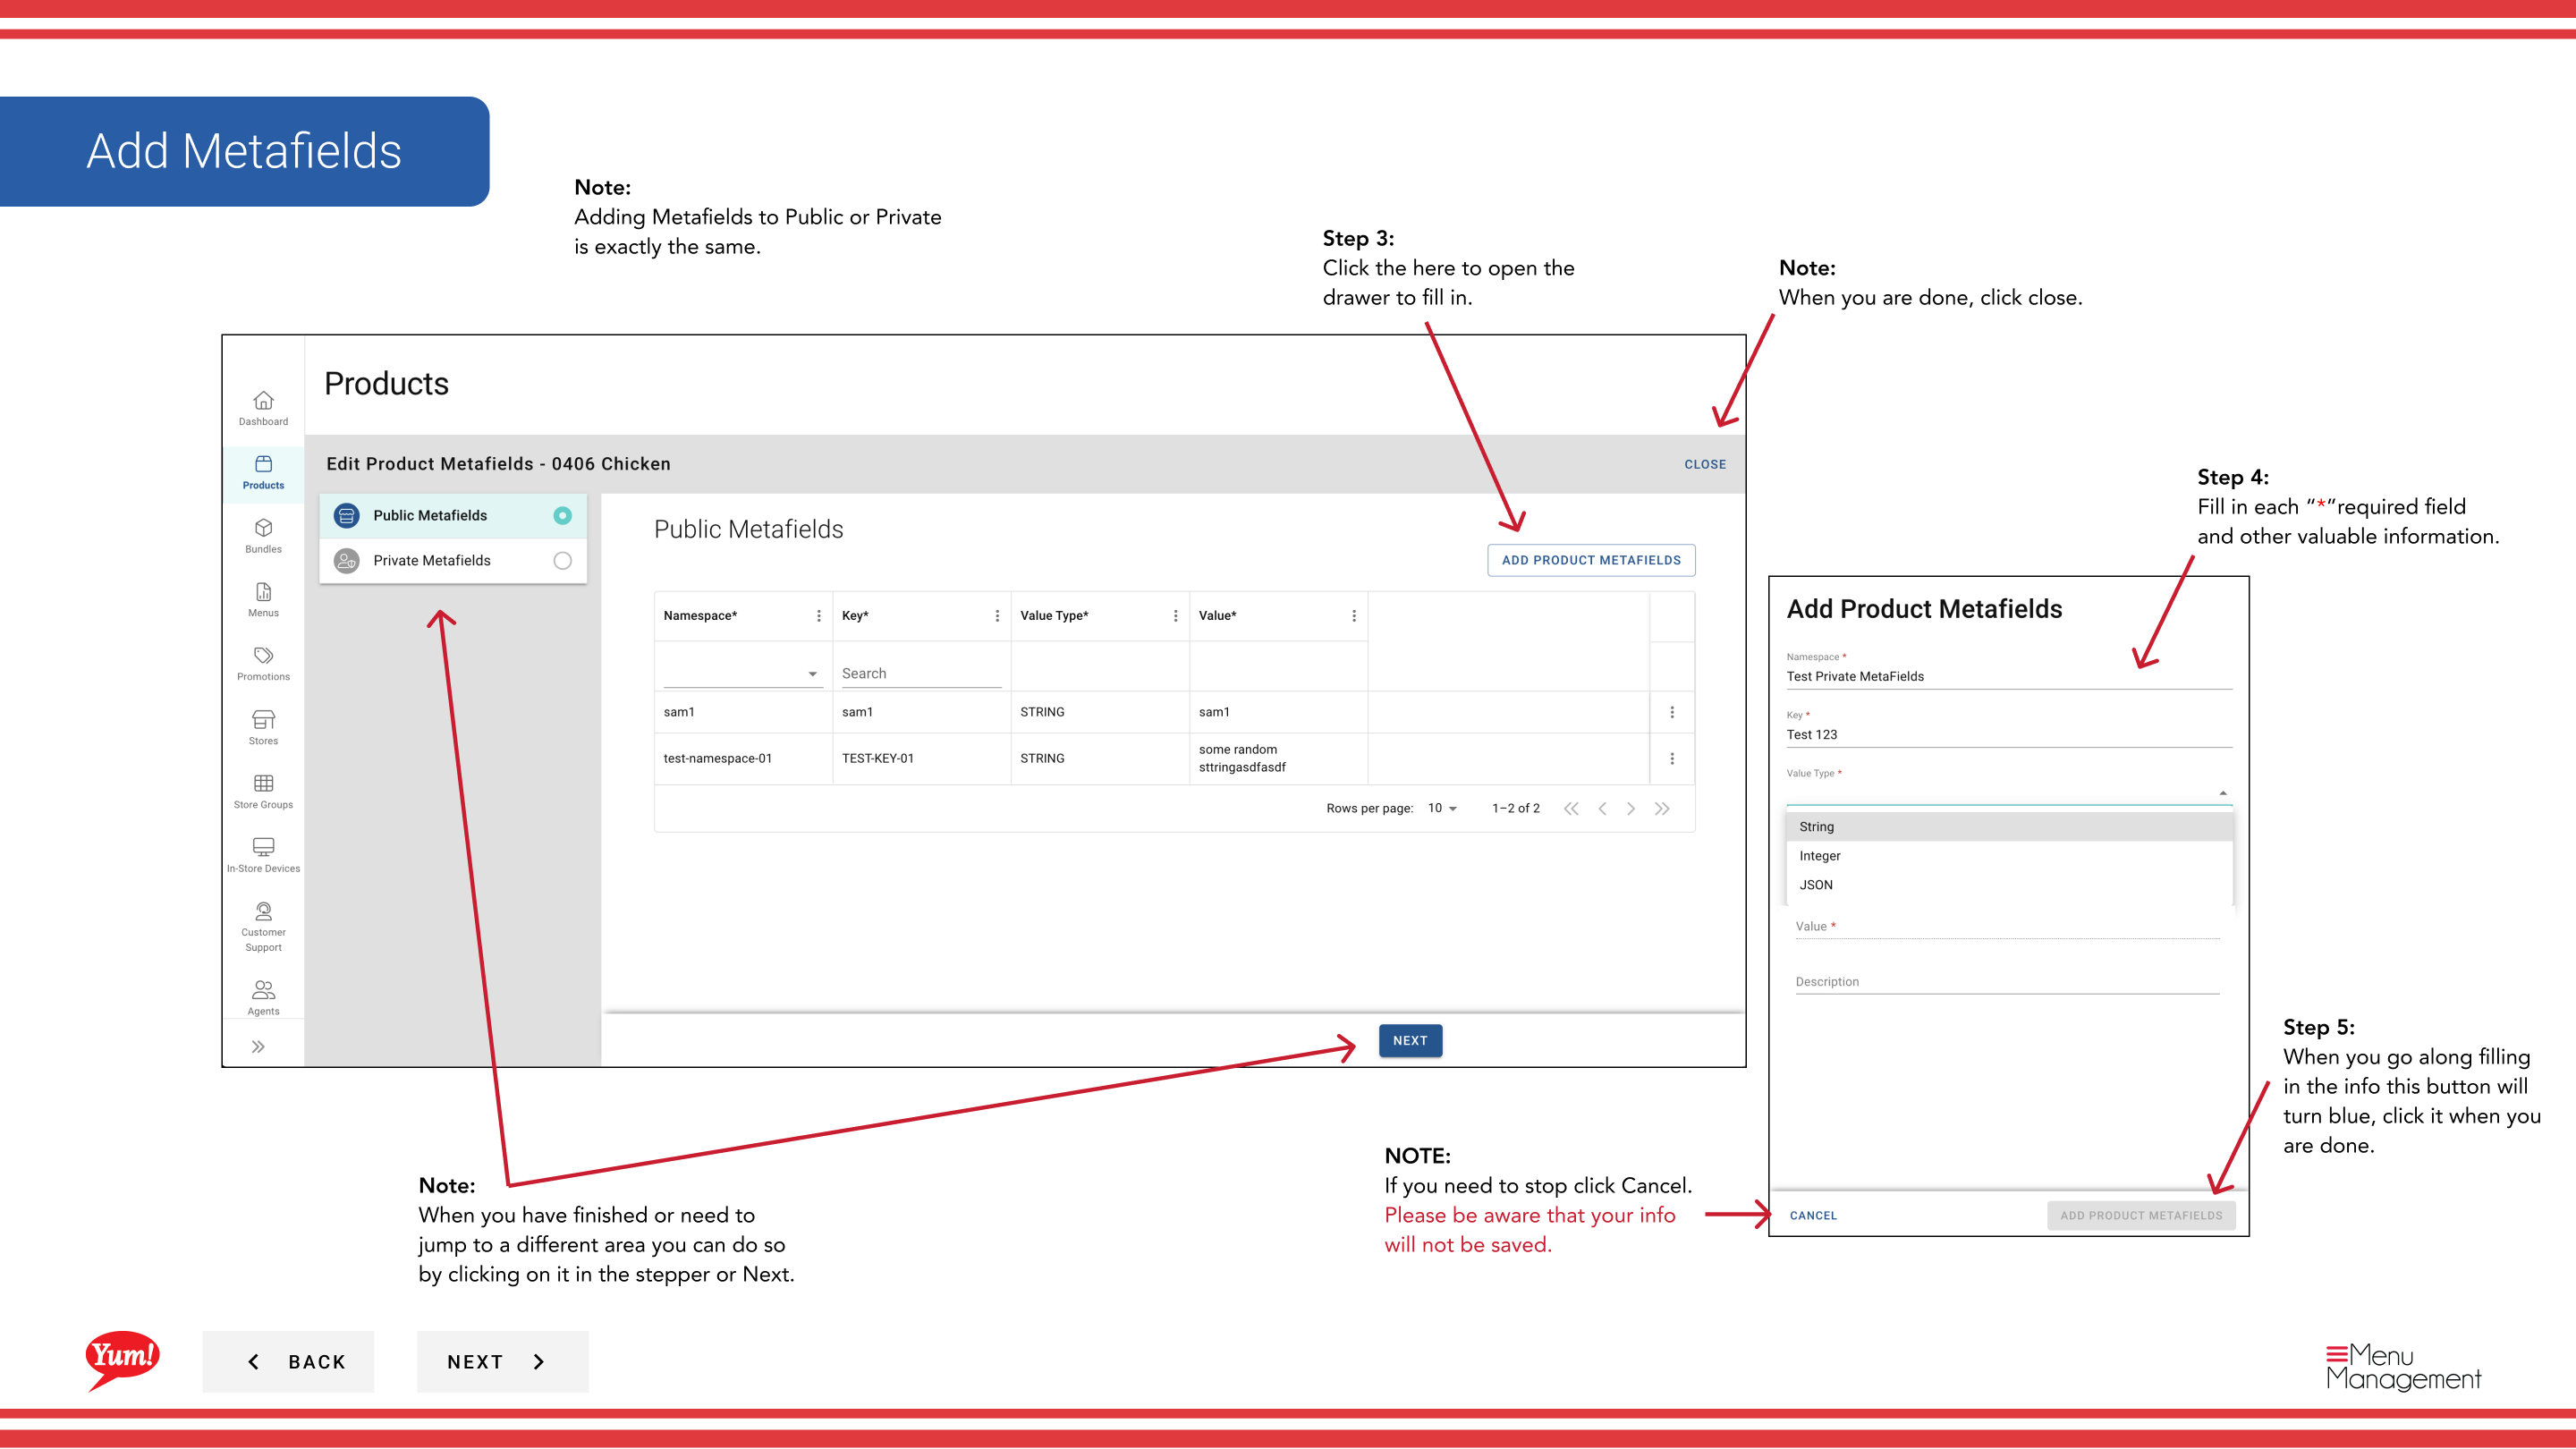Go to next table page
The height and width of the screenshot is (1449, 2576).
pos(1631,809)
